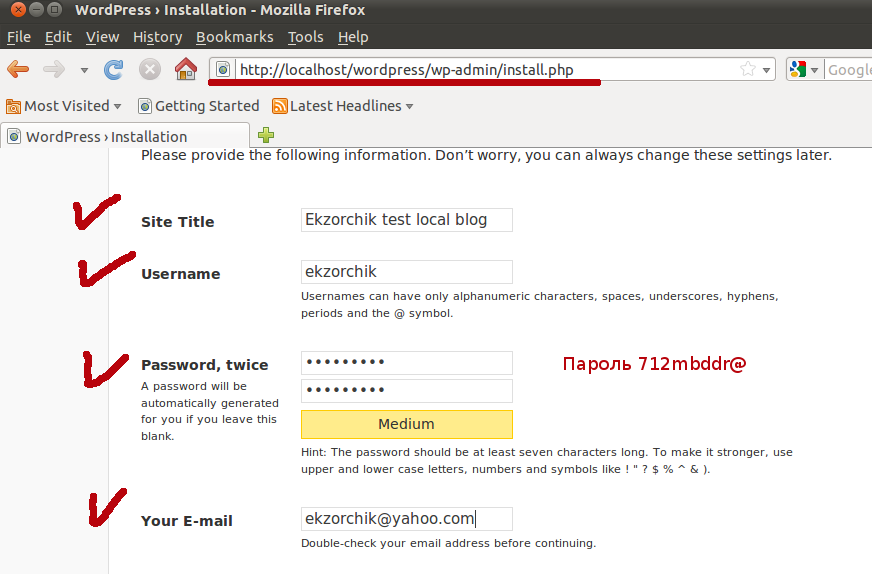Click the Username label
Viewport: 872px width, 574px height.
point(181,274)
